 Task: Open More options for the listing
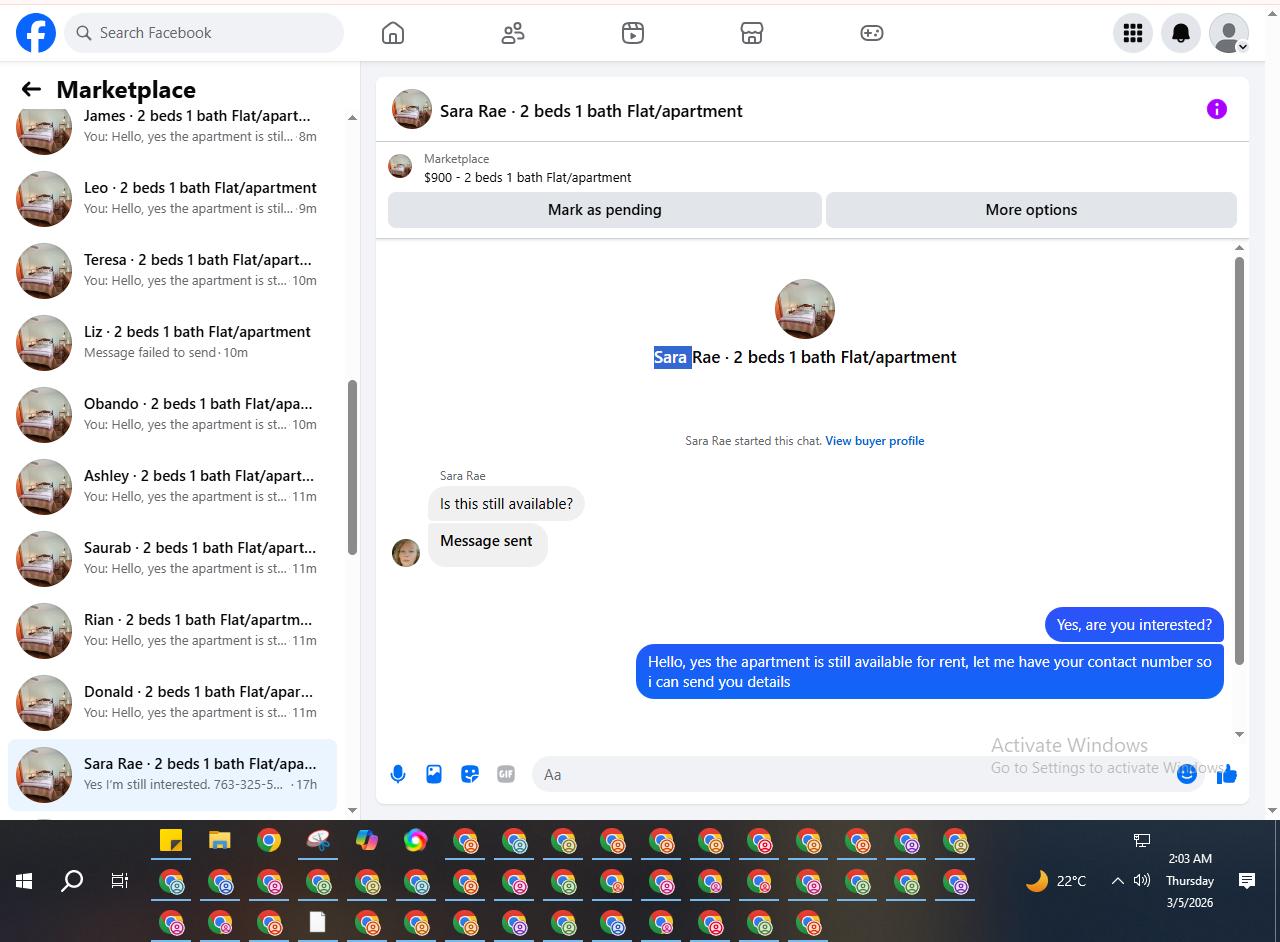point(1031,210)
